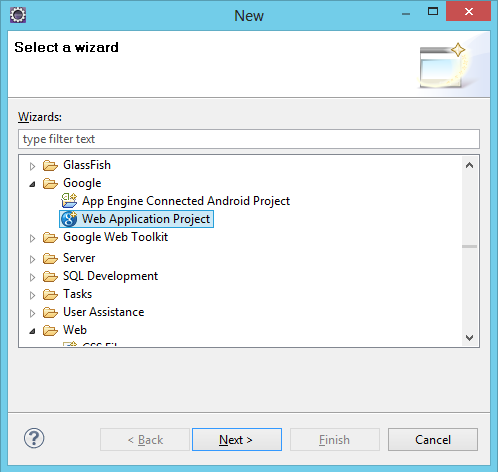
Task: Collapse the Google tree node
Action: coord(32,184)
